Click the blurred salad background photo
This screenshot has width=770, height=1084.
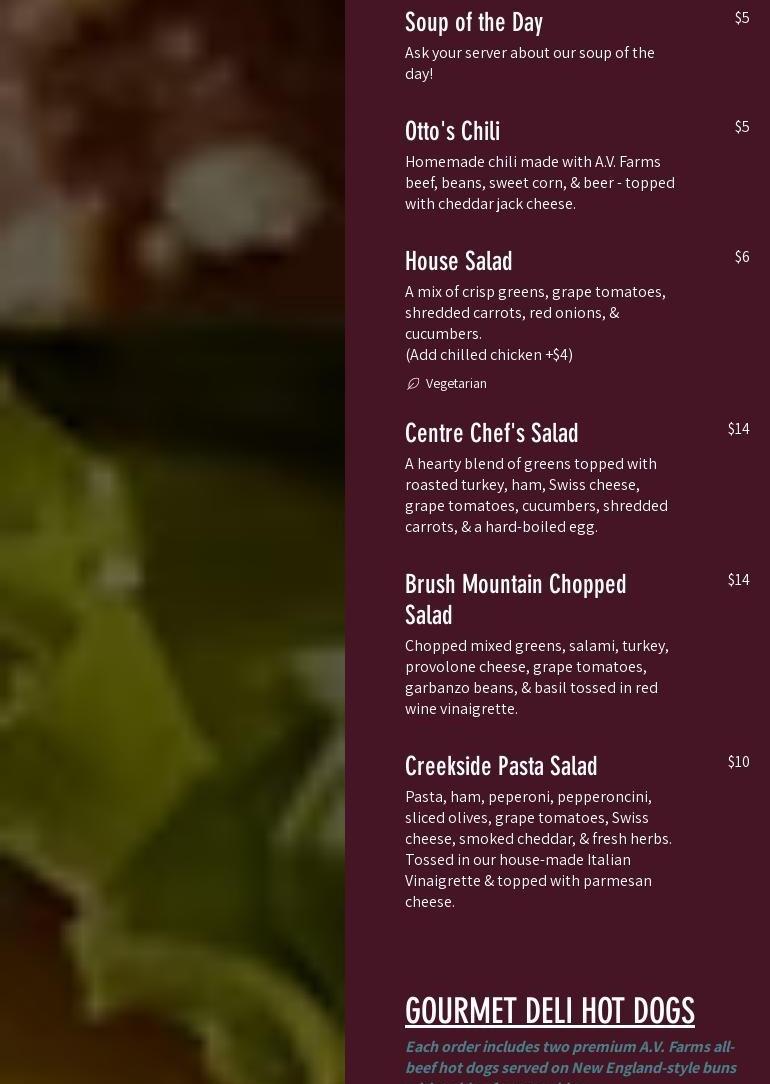172,542
